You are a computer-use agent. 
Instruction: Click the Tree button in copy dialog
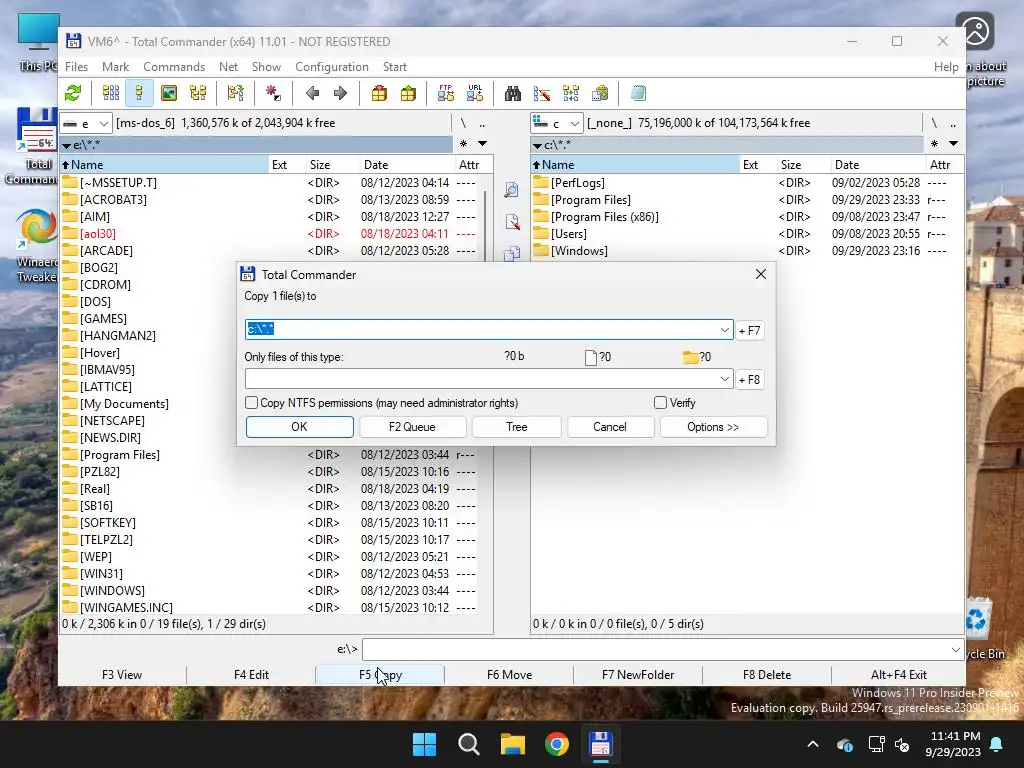pos(517,427)
